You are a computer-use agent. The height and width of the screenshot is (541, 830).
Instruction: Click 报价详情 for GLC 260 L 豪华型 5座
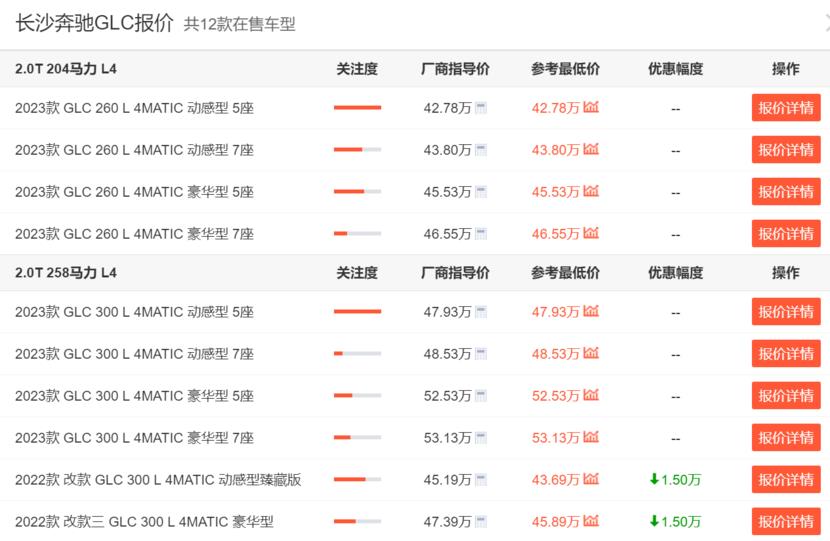click(x=786, y=192)
